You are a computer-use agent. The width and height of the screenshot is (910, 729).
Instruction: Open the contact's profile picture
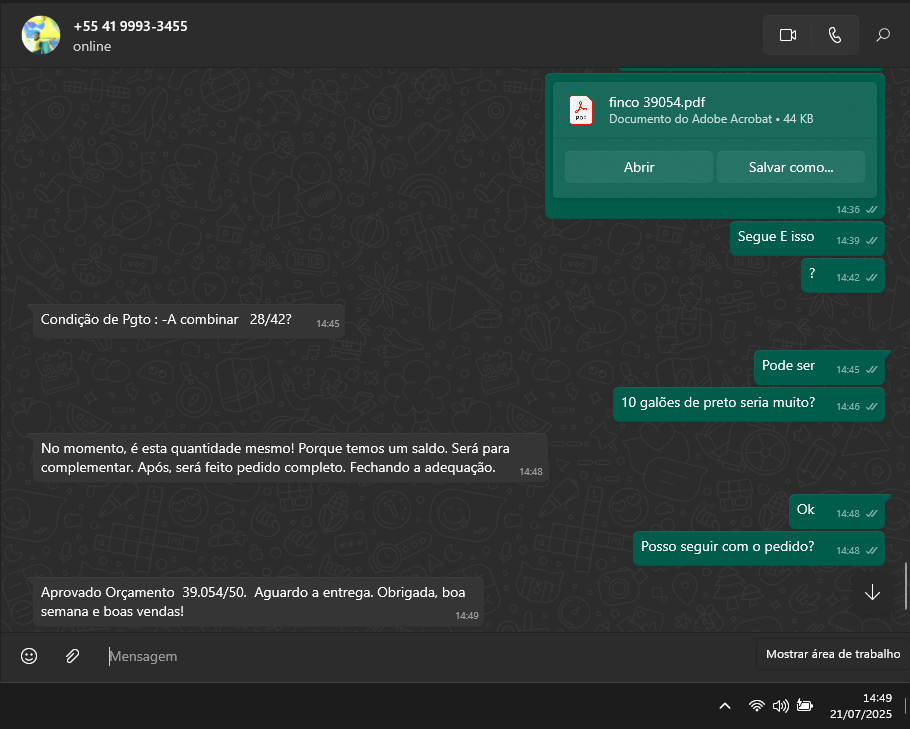coord(41,35)
